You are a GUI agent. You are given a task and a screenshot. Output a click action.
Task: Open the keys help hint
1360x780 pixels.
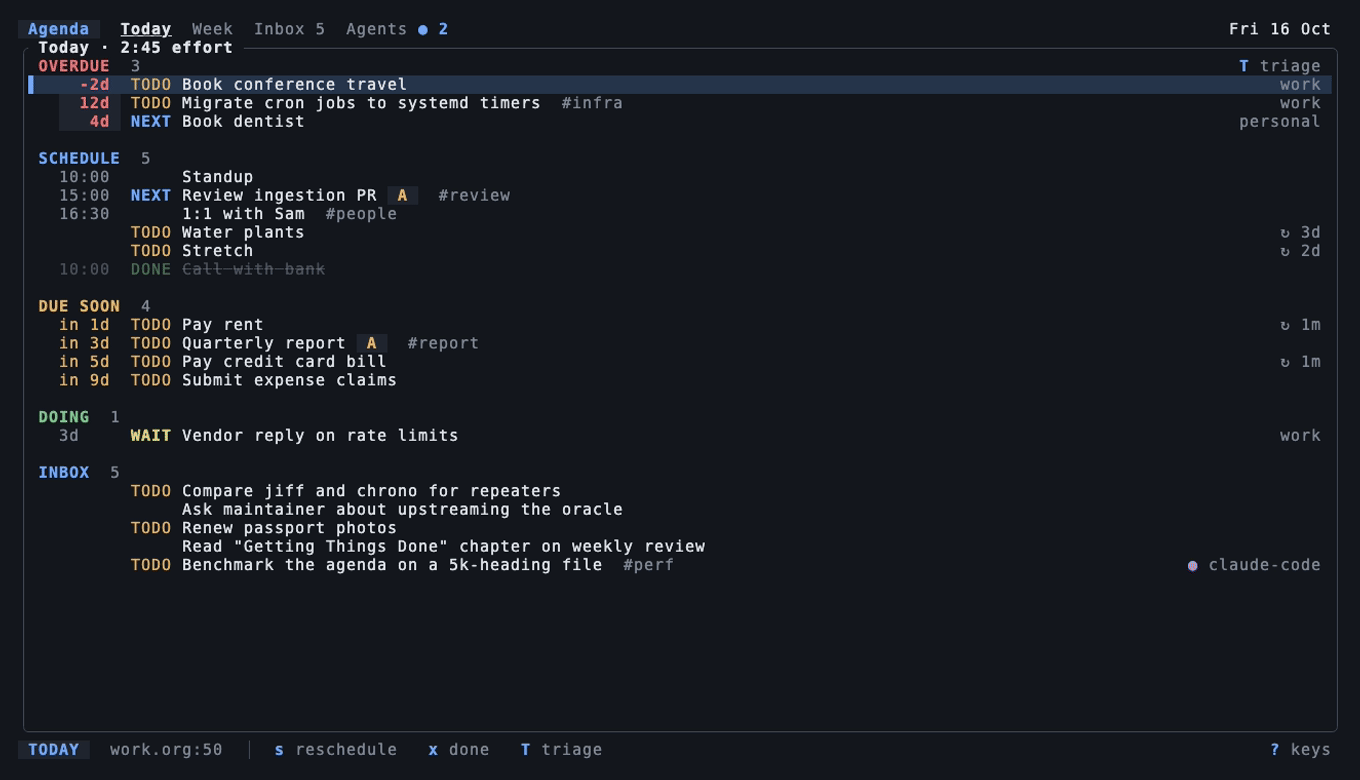[1300, 749]
